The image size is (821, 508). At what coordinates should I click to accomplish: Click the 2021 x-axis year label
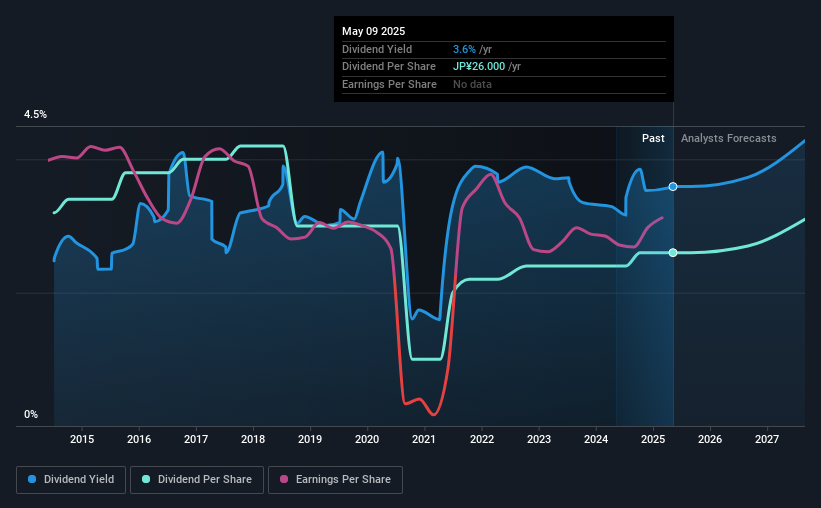[424, 439]
